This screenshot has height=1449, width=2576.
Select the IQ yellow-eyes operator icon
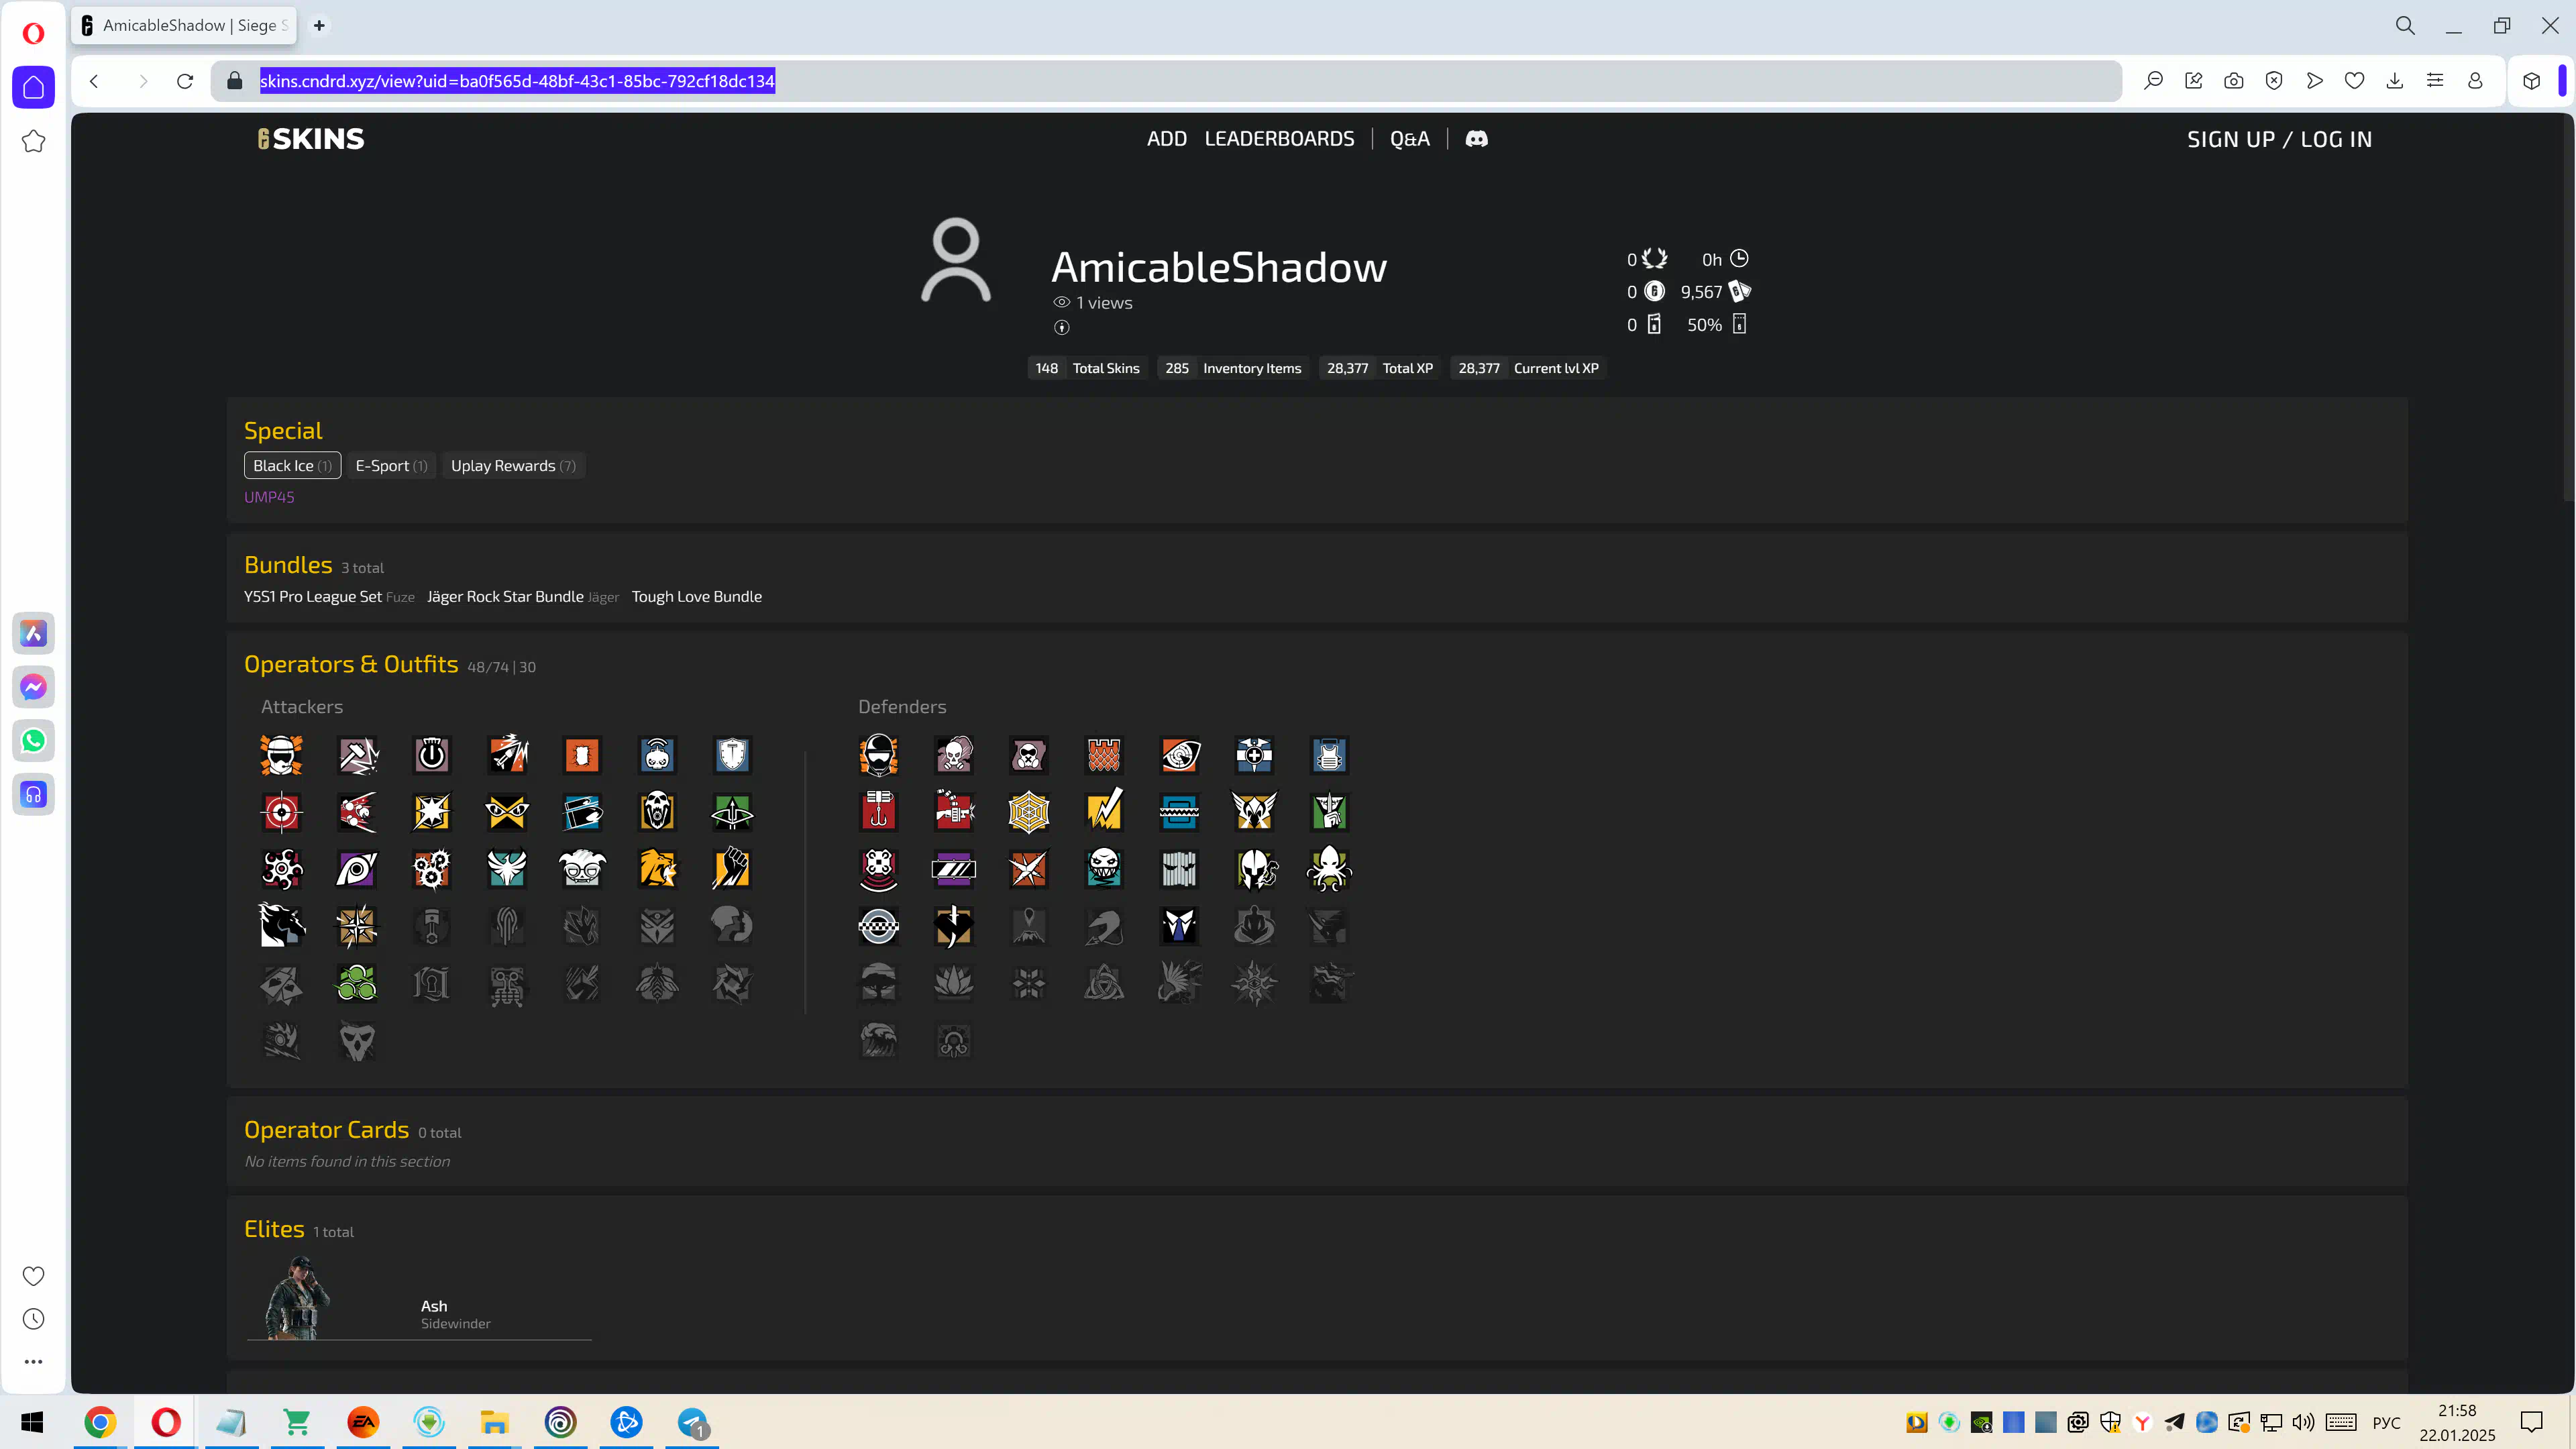tap(507, 812)
